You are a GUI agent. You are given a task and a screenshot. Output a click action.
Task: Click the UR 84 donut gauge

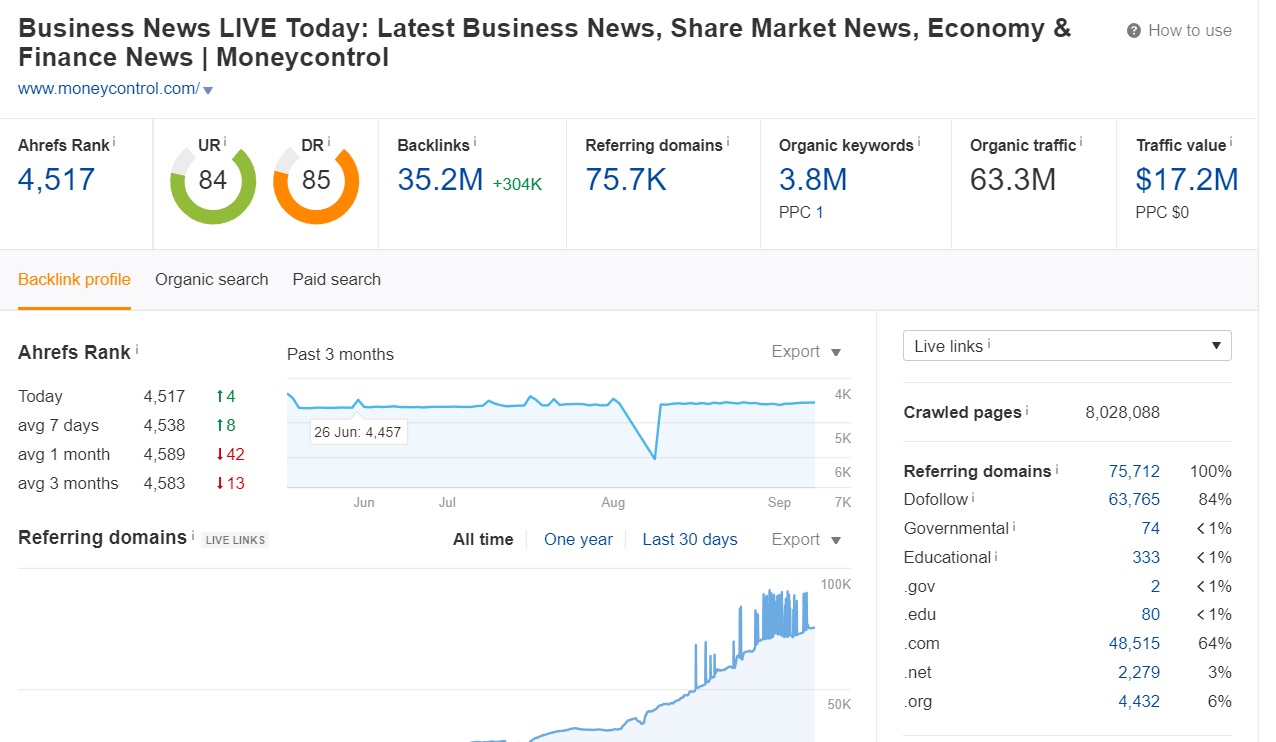pos(213,181)
